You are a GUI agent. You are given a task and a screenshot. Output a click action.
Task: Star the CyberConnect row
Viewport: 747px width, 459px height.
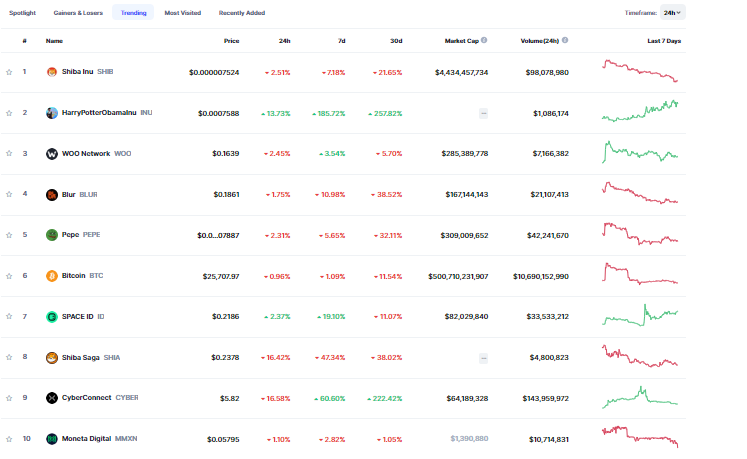9,398
